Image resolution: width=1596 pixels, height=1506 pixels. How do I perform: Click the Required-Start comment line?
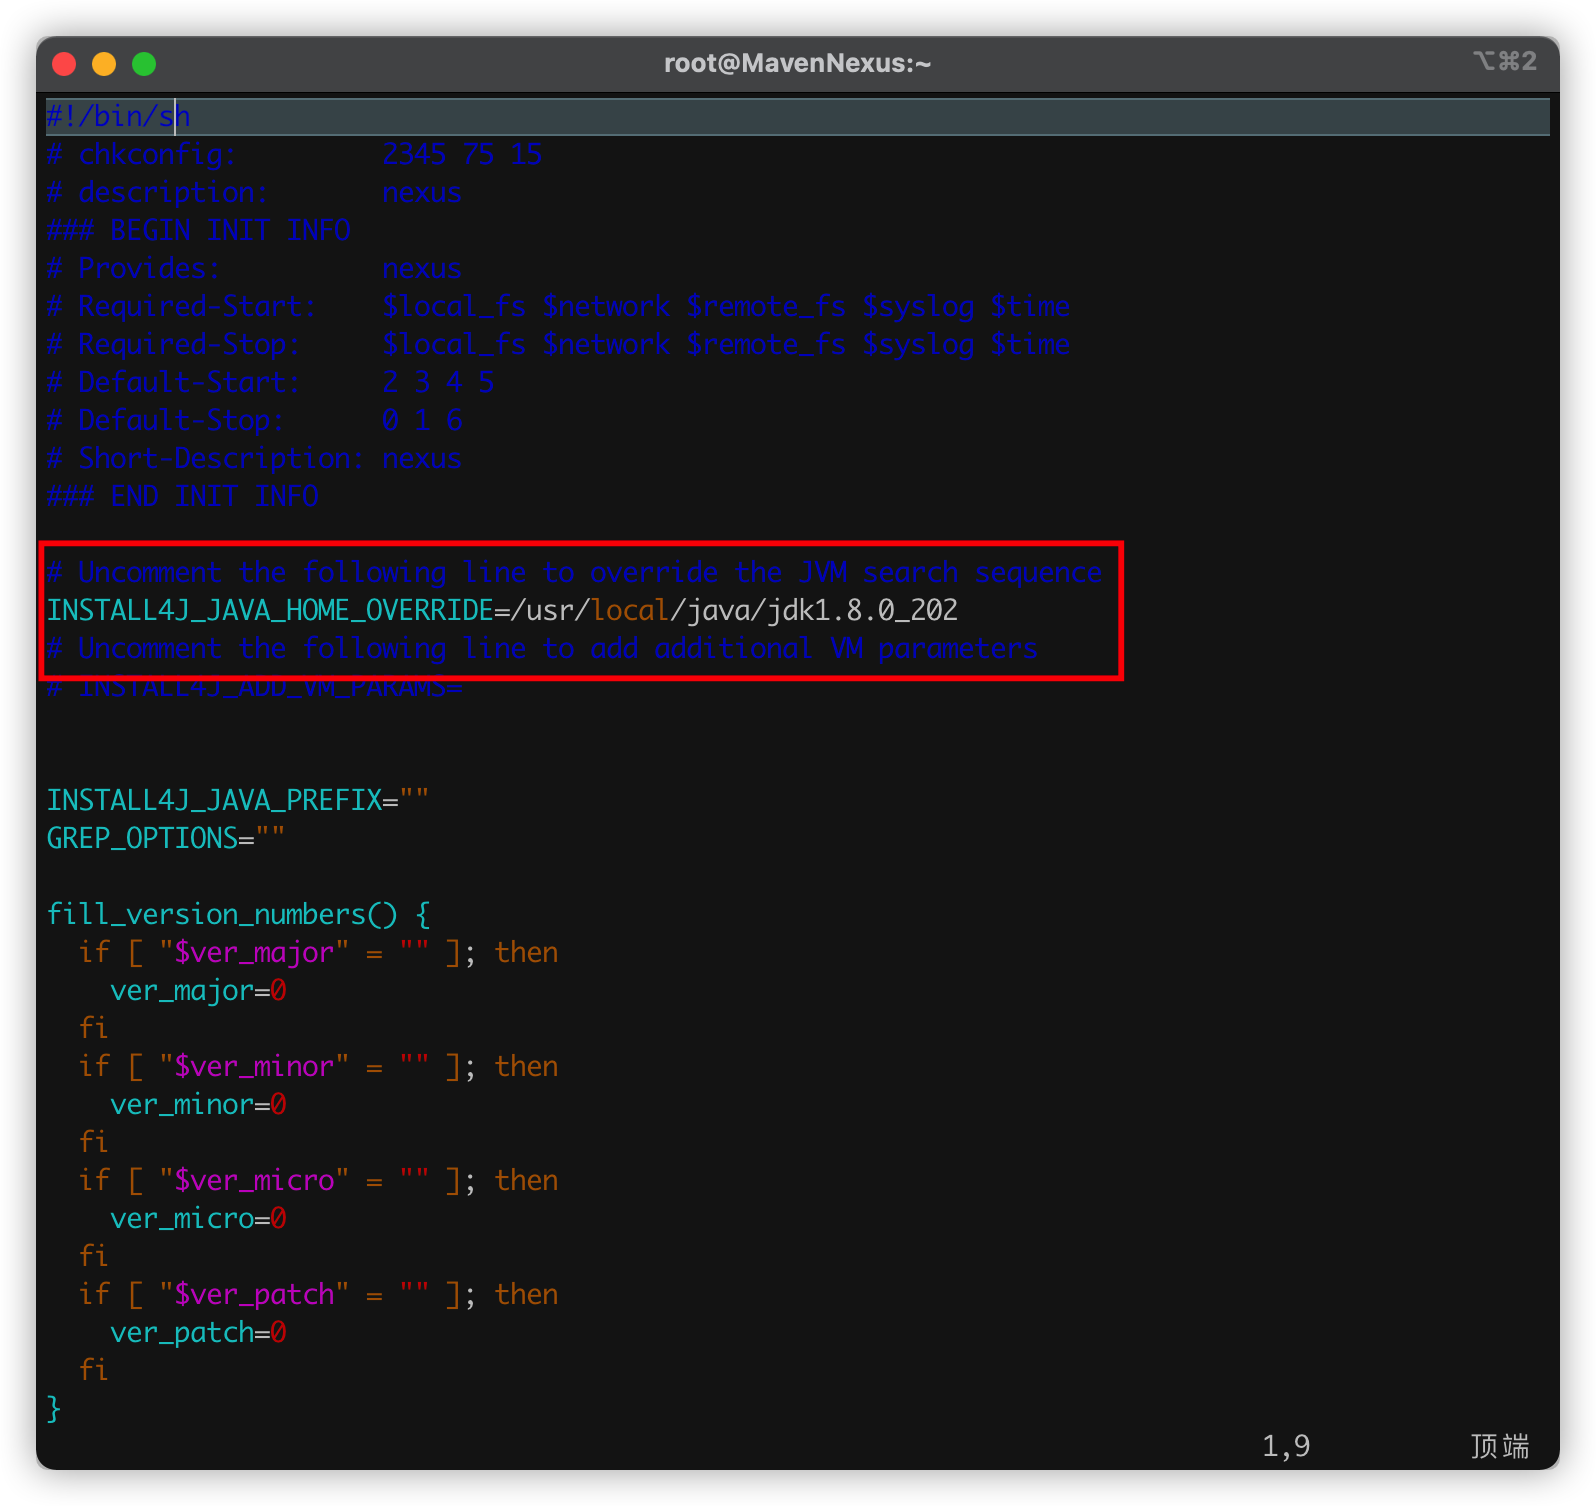pos(558,307)
